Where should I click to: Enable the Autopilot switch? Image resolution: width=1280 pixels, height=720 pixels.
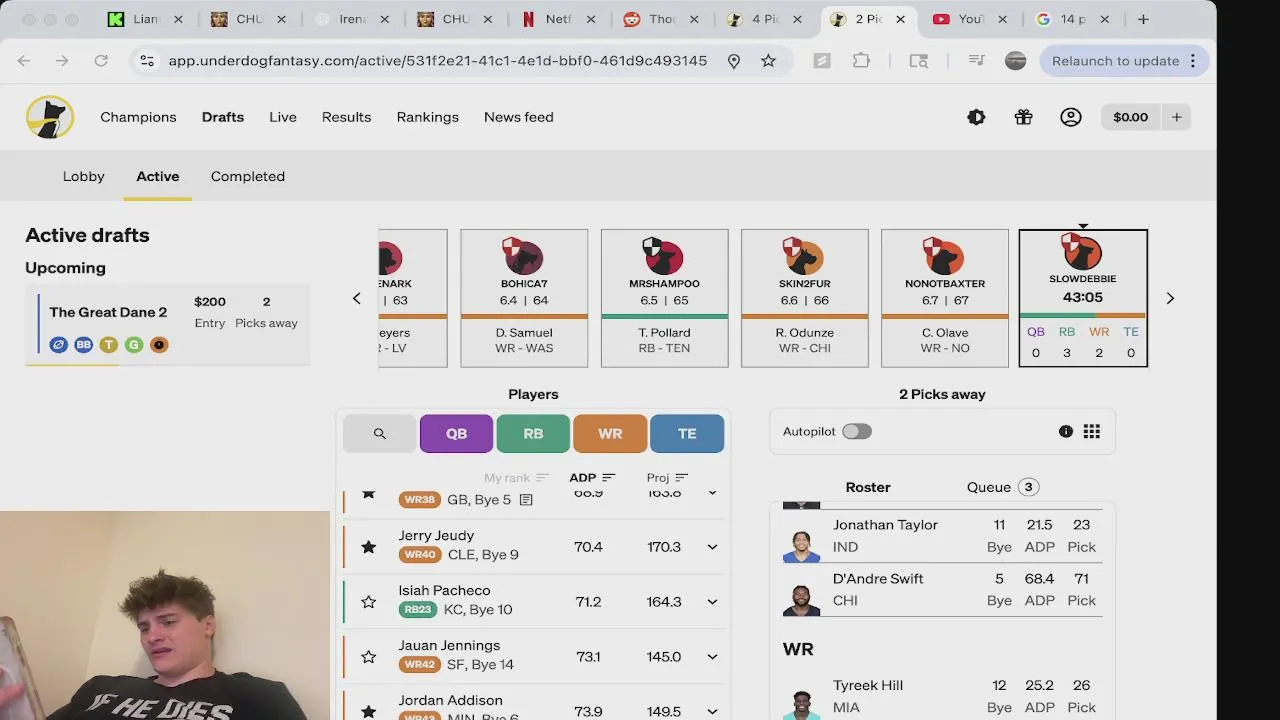(x=857, y=431)
